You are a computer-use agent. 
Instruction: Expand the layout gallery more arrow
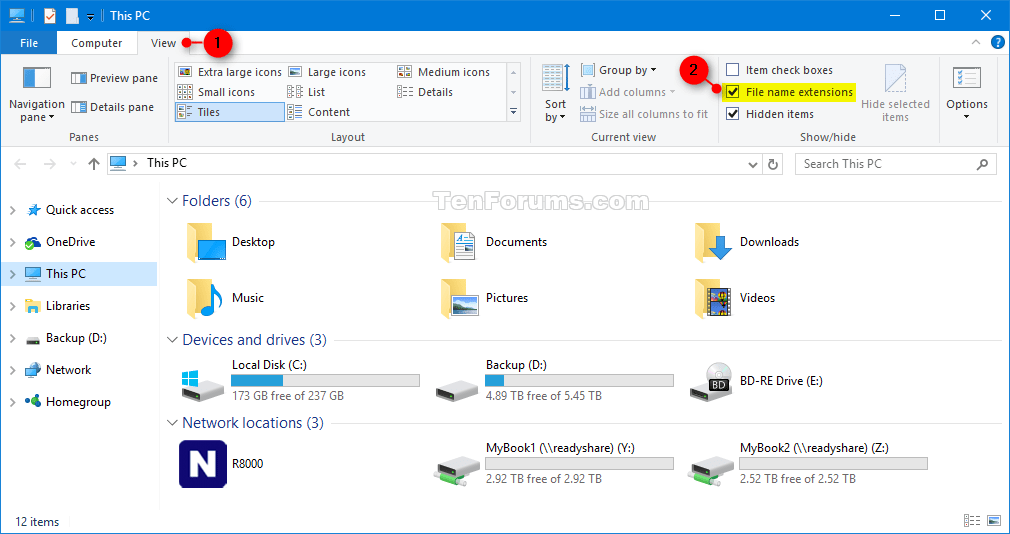513,111
